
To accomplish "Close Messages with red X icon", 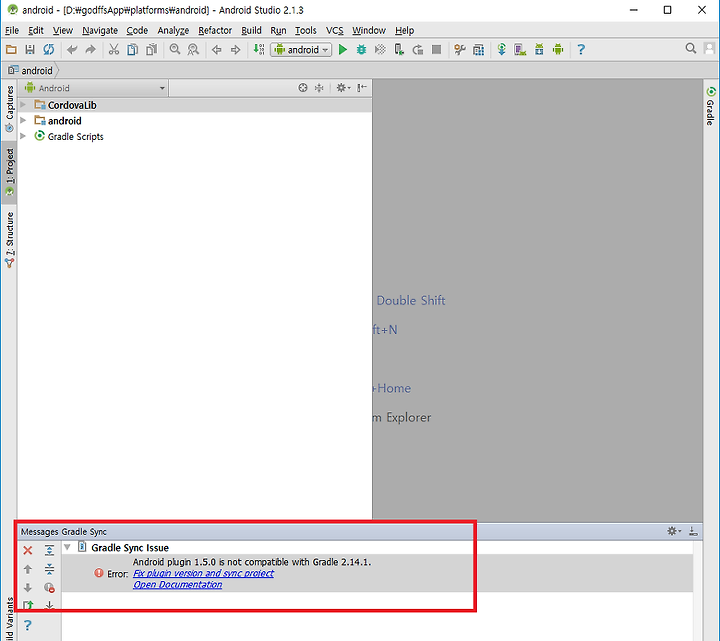I will (x=28, y=550).
